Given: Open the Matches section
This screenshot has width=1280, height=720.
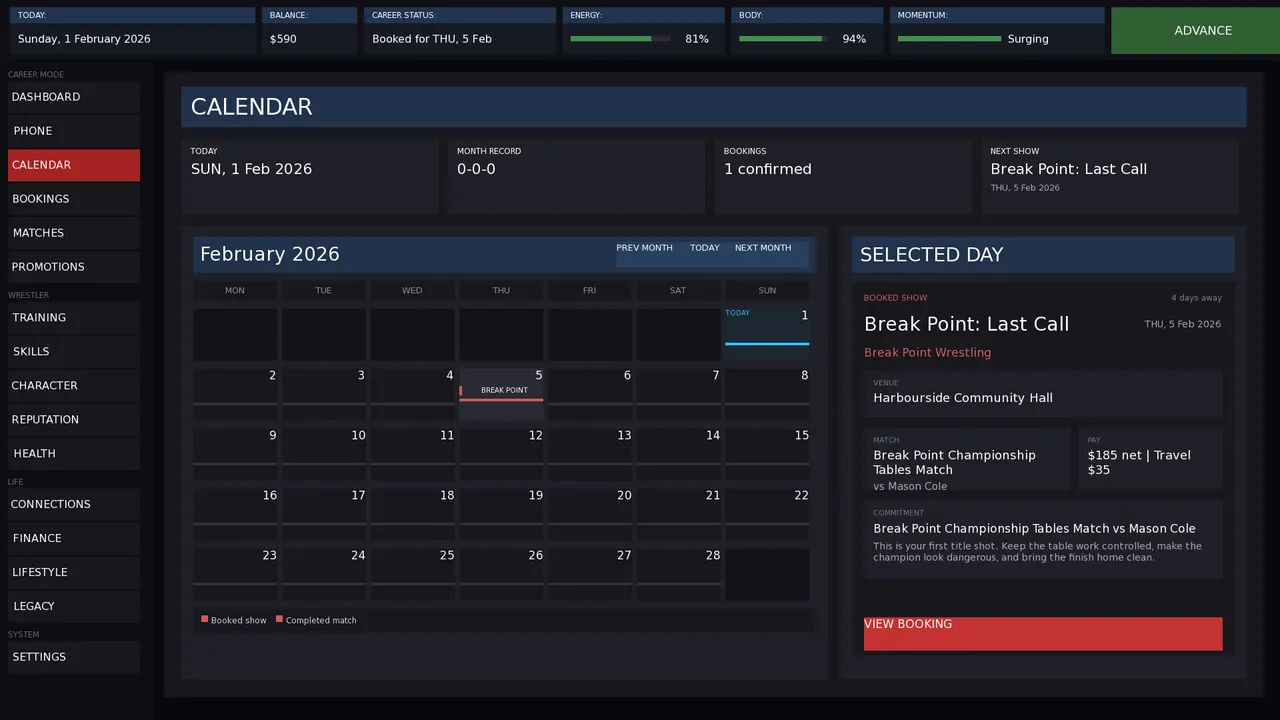Looking at the screenshot, I should [x=74, y=233].
